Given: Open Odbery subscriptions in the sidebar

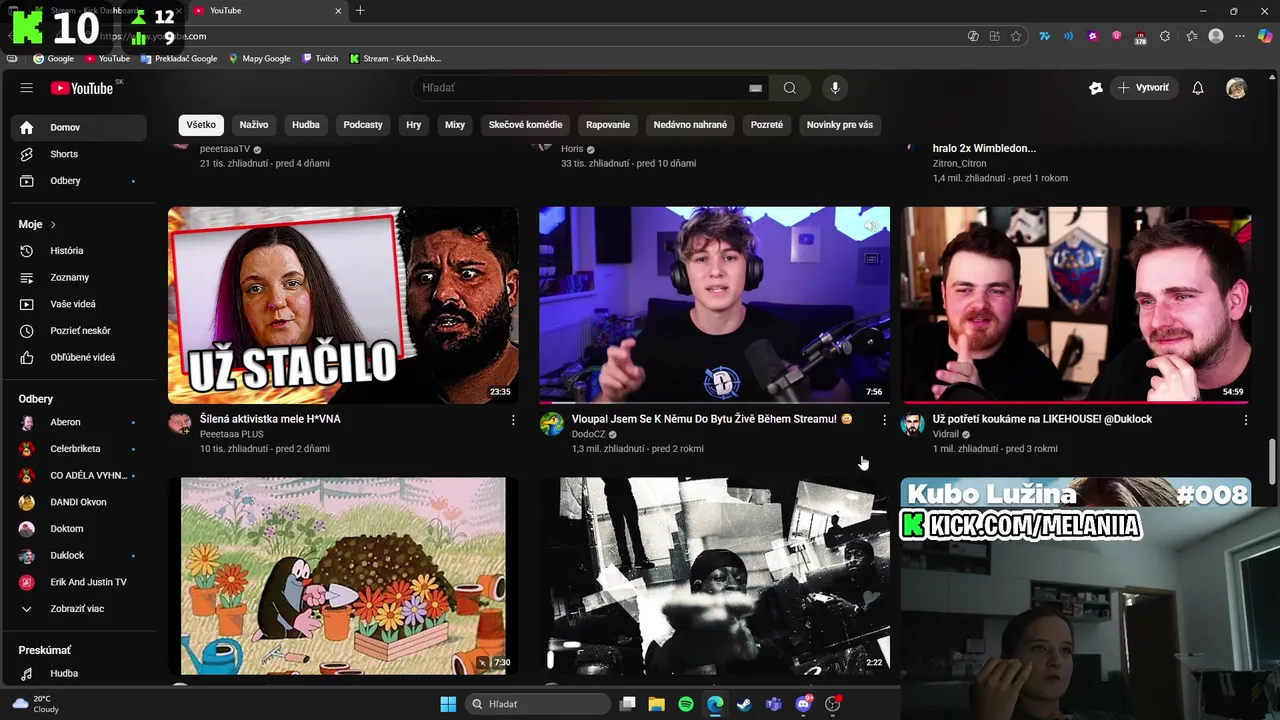Looking at the screenshot, I should pos(78,181).
